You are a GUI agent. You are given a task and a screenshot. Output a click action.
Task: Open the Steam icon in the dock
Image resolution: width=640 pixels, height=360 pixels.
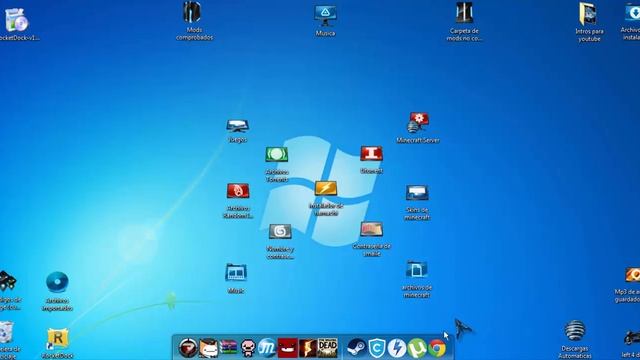(356, 347)
